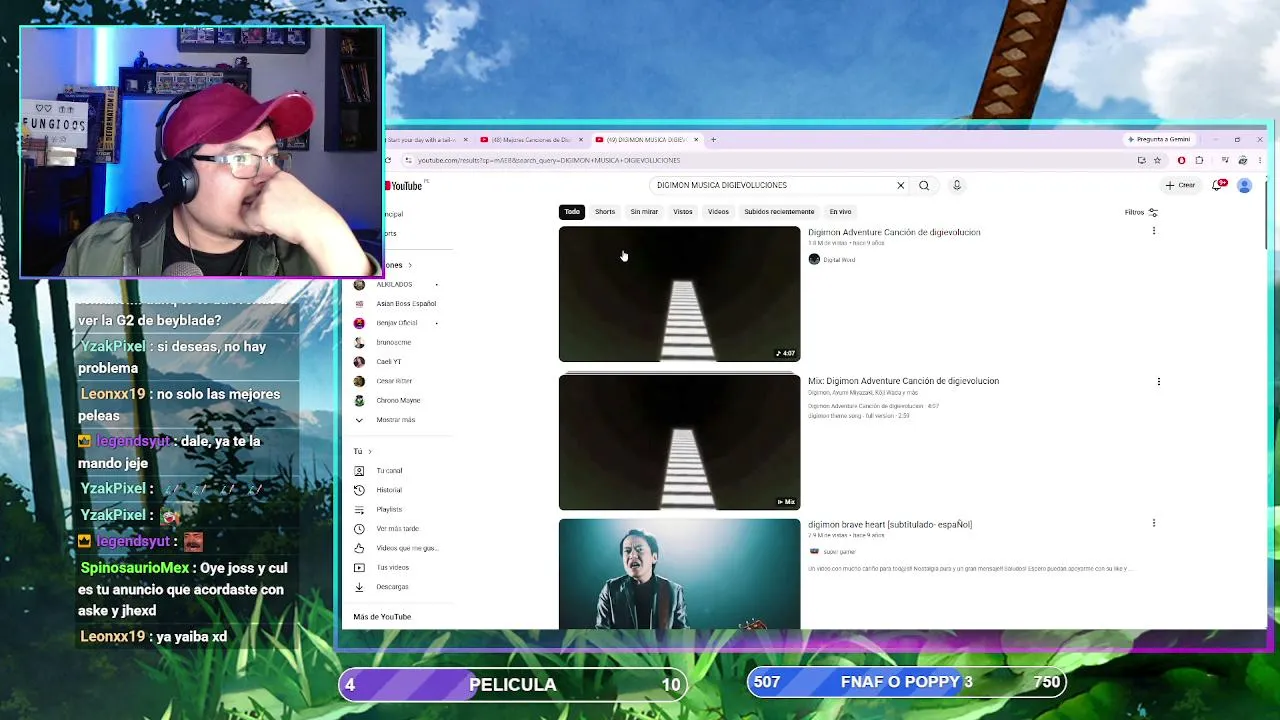Close the DIGIMON MUSICA DIGIEVOLUCIONES tab
1280x720 pixels.
(696, 140)
